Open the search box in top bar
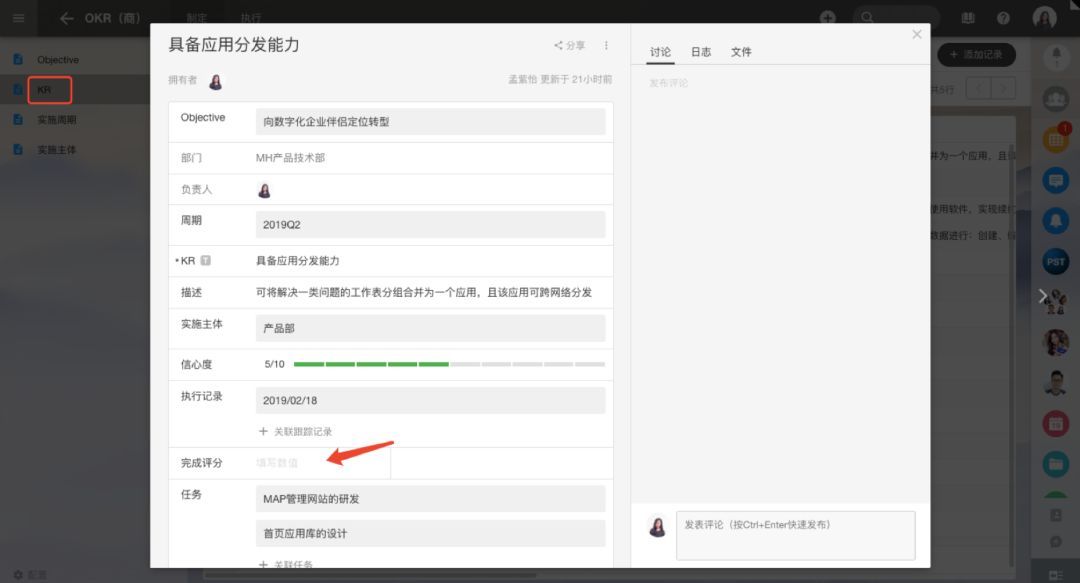This screenshot has width=1080, height=583. pyautogui.click(x=895, y=18)
